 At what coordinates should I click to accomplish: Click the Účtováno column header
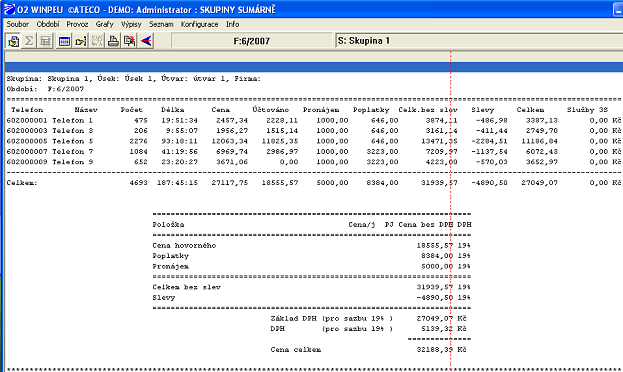click(x=271, y=110)
